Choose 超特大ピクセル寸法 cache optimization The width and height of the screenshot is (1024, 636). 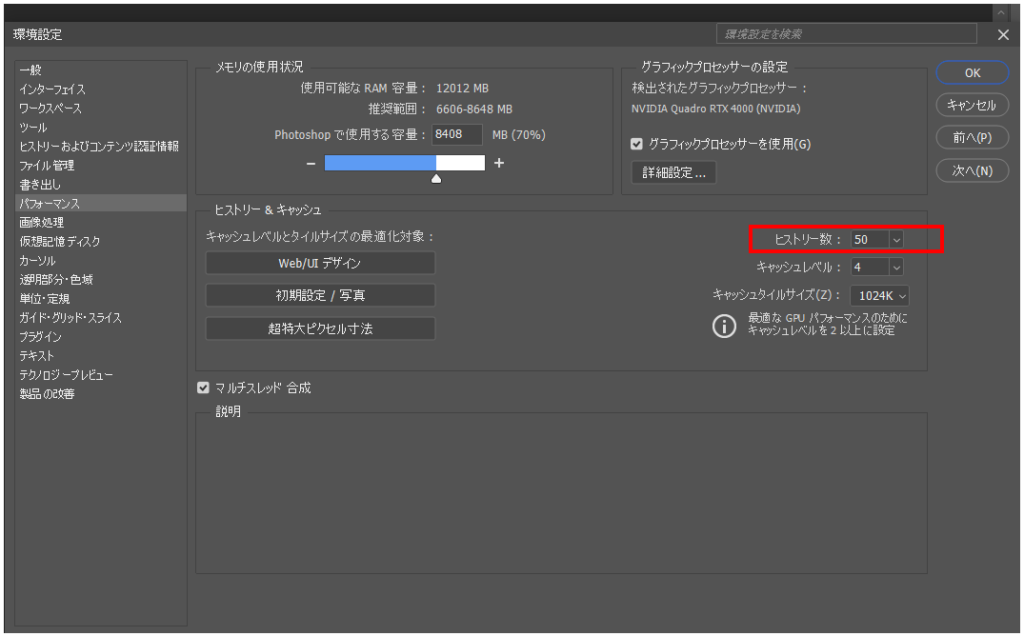(320, 328)
